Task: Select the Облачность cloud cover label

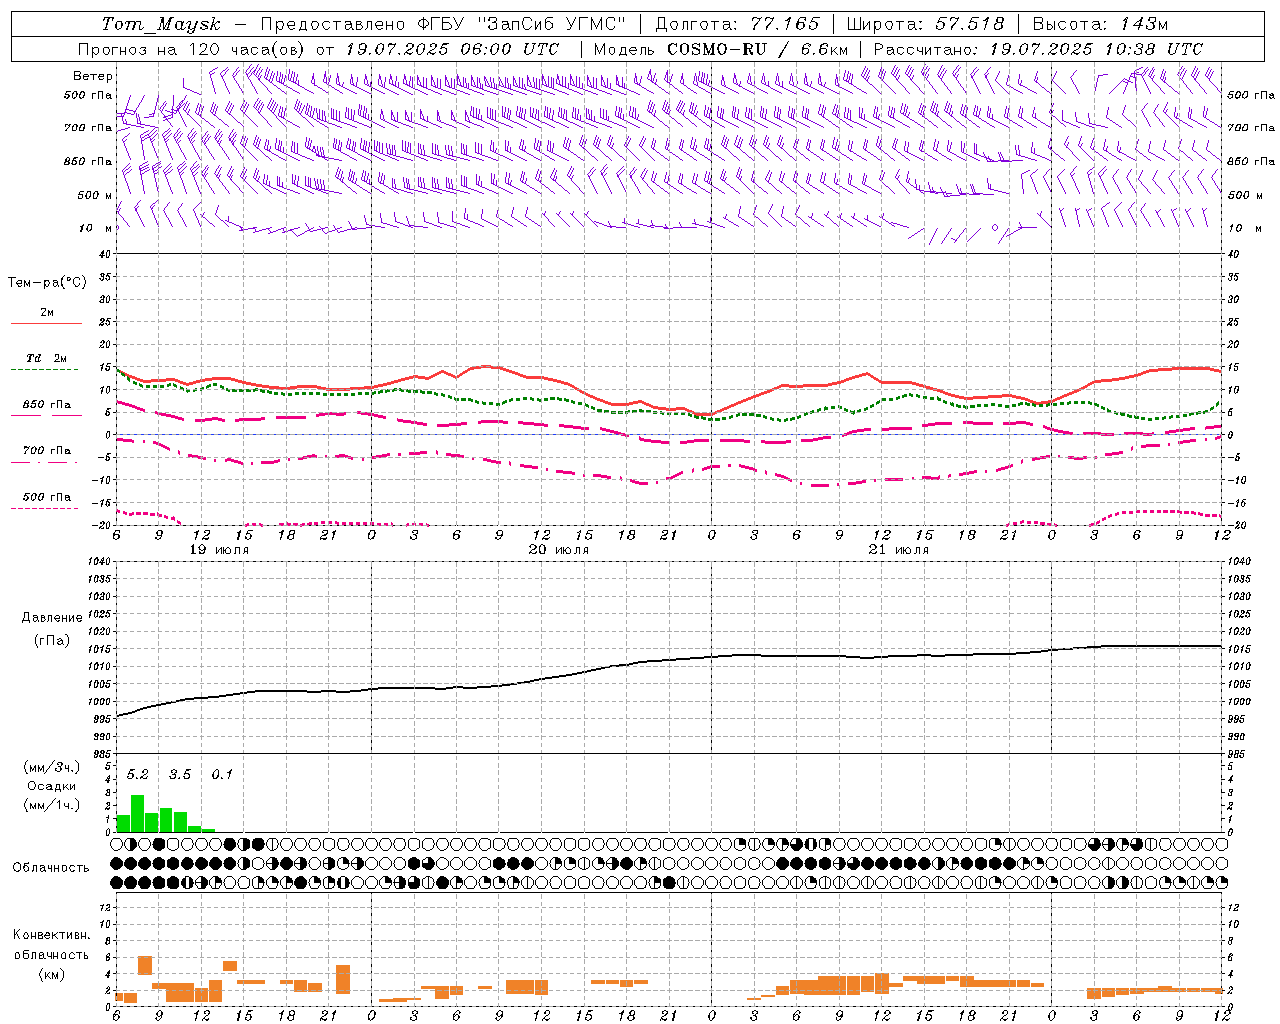Action: pos(51,867)
